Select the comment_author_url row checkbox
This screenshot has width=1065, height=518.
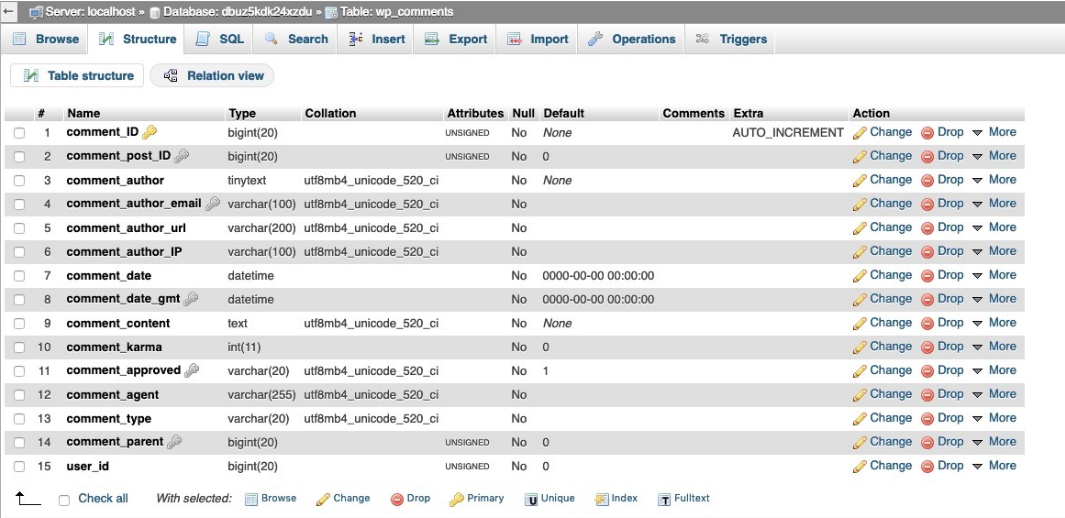(x=20, y=228)
